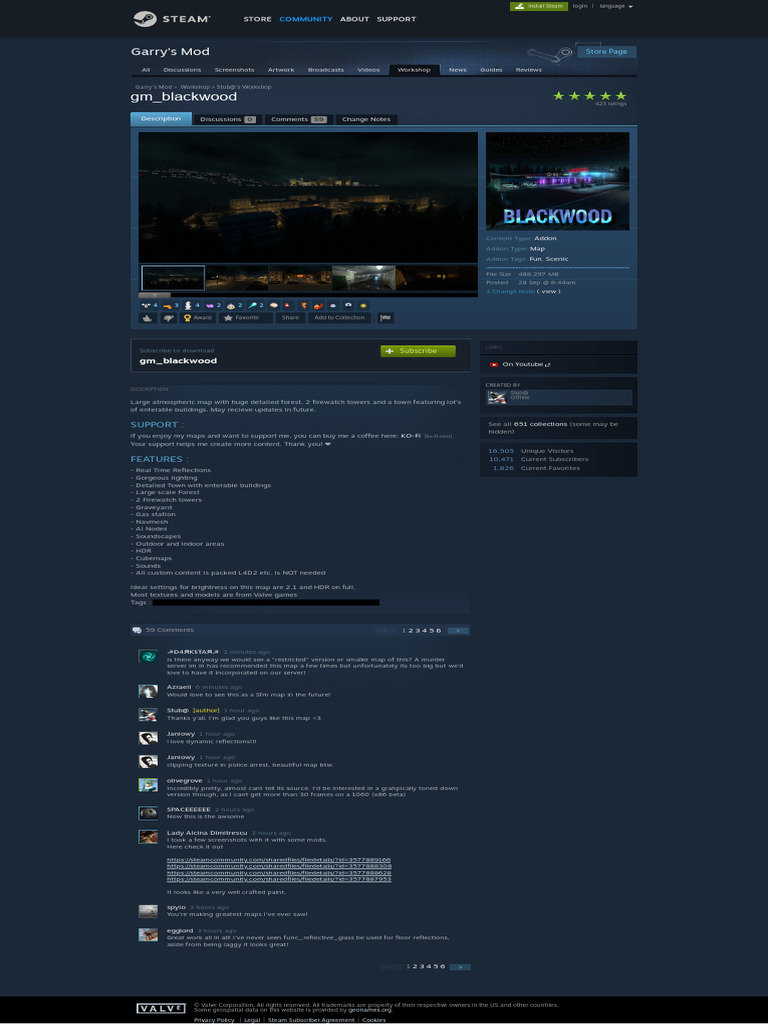
Task: Open the item Discussions 0 tab
Action: (227, 120)
